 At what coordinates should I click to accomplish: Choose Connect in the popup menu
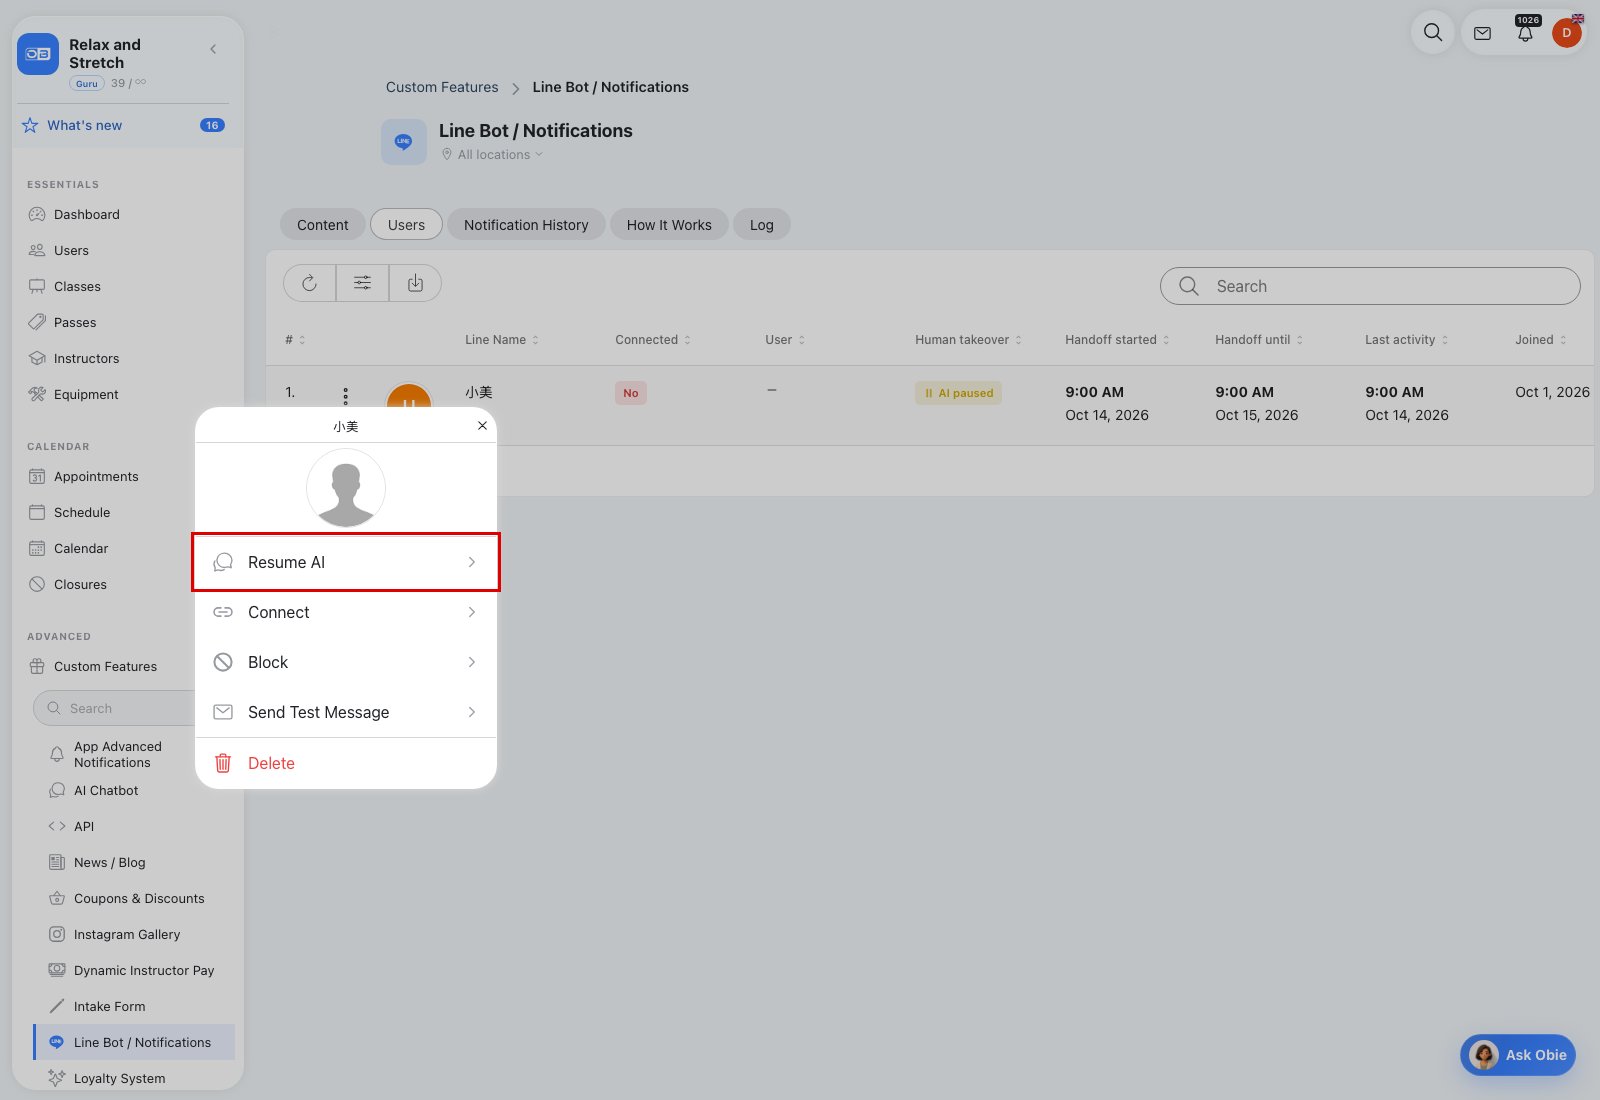coord(346,612)
